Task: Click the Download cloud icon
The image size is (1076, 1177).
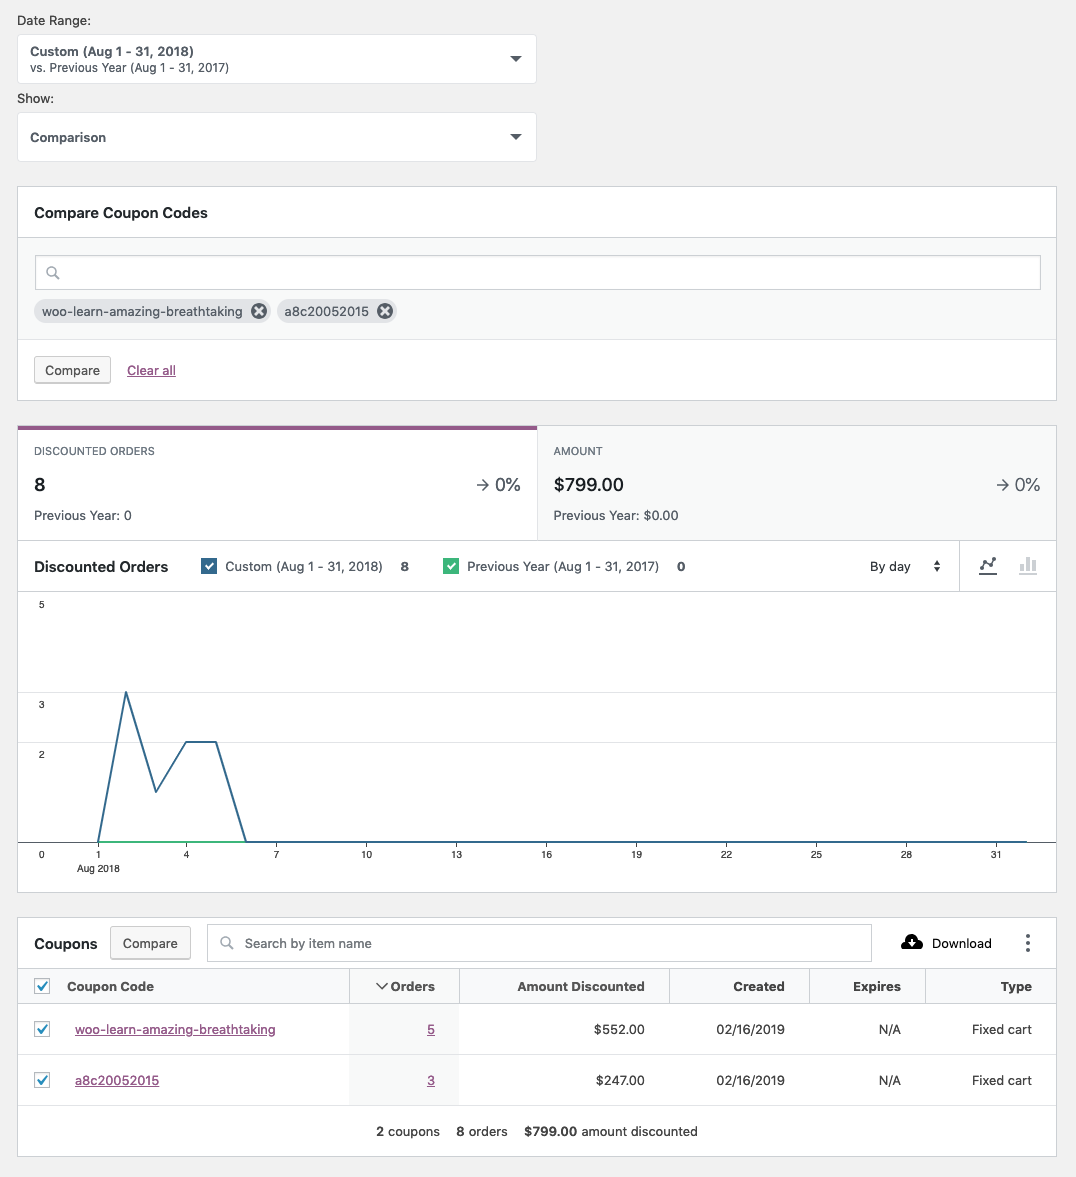Action: pyautogui.click(x=912, y=943)
